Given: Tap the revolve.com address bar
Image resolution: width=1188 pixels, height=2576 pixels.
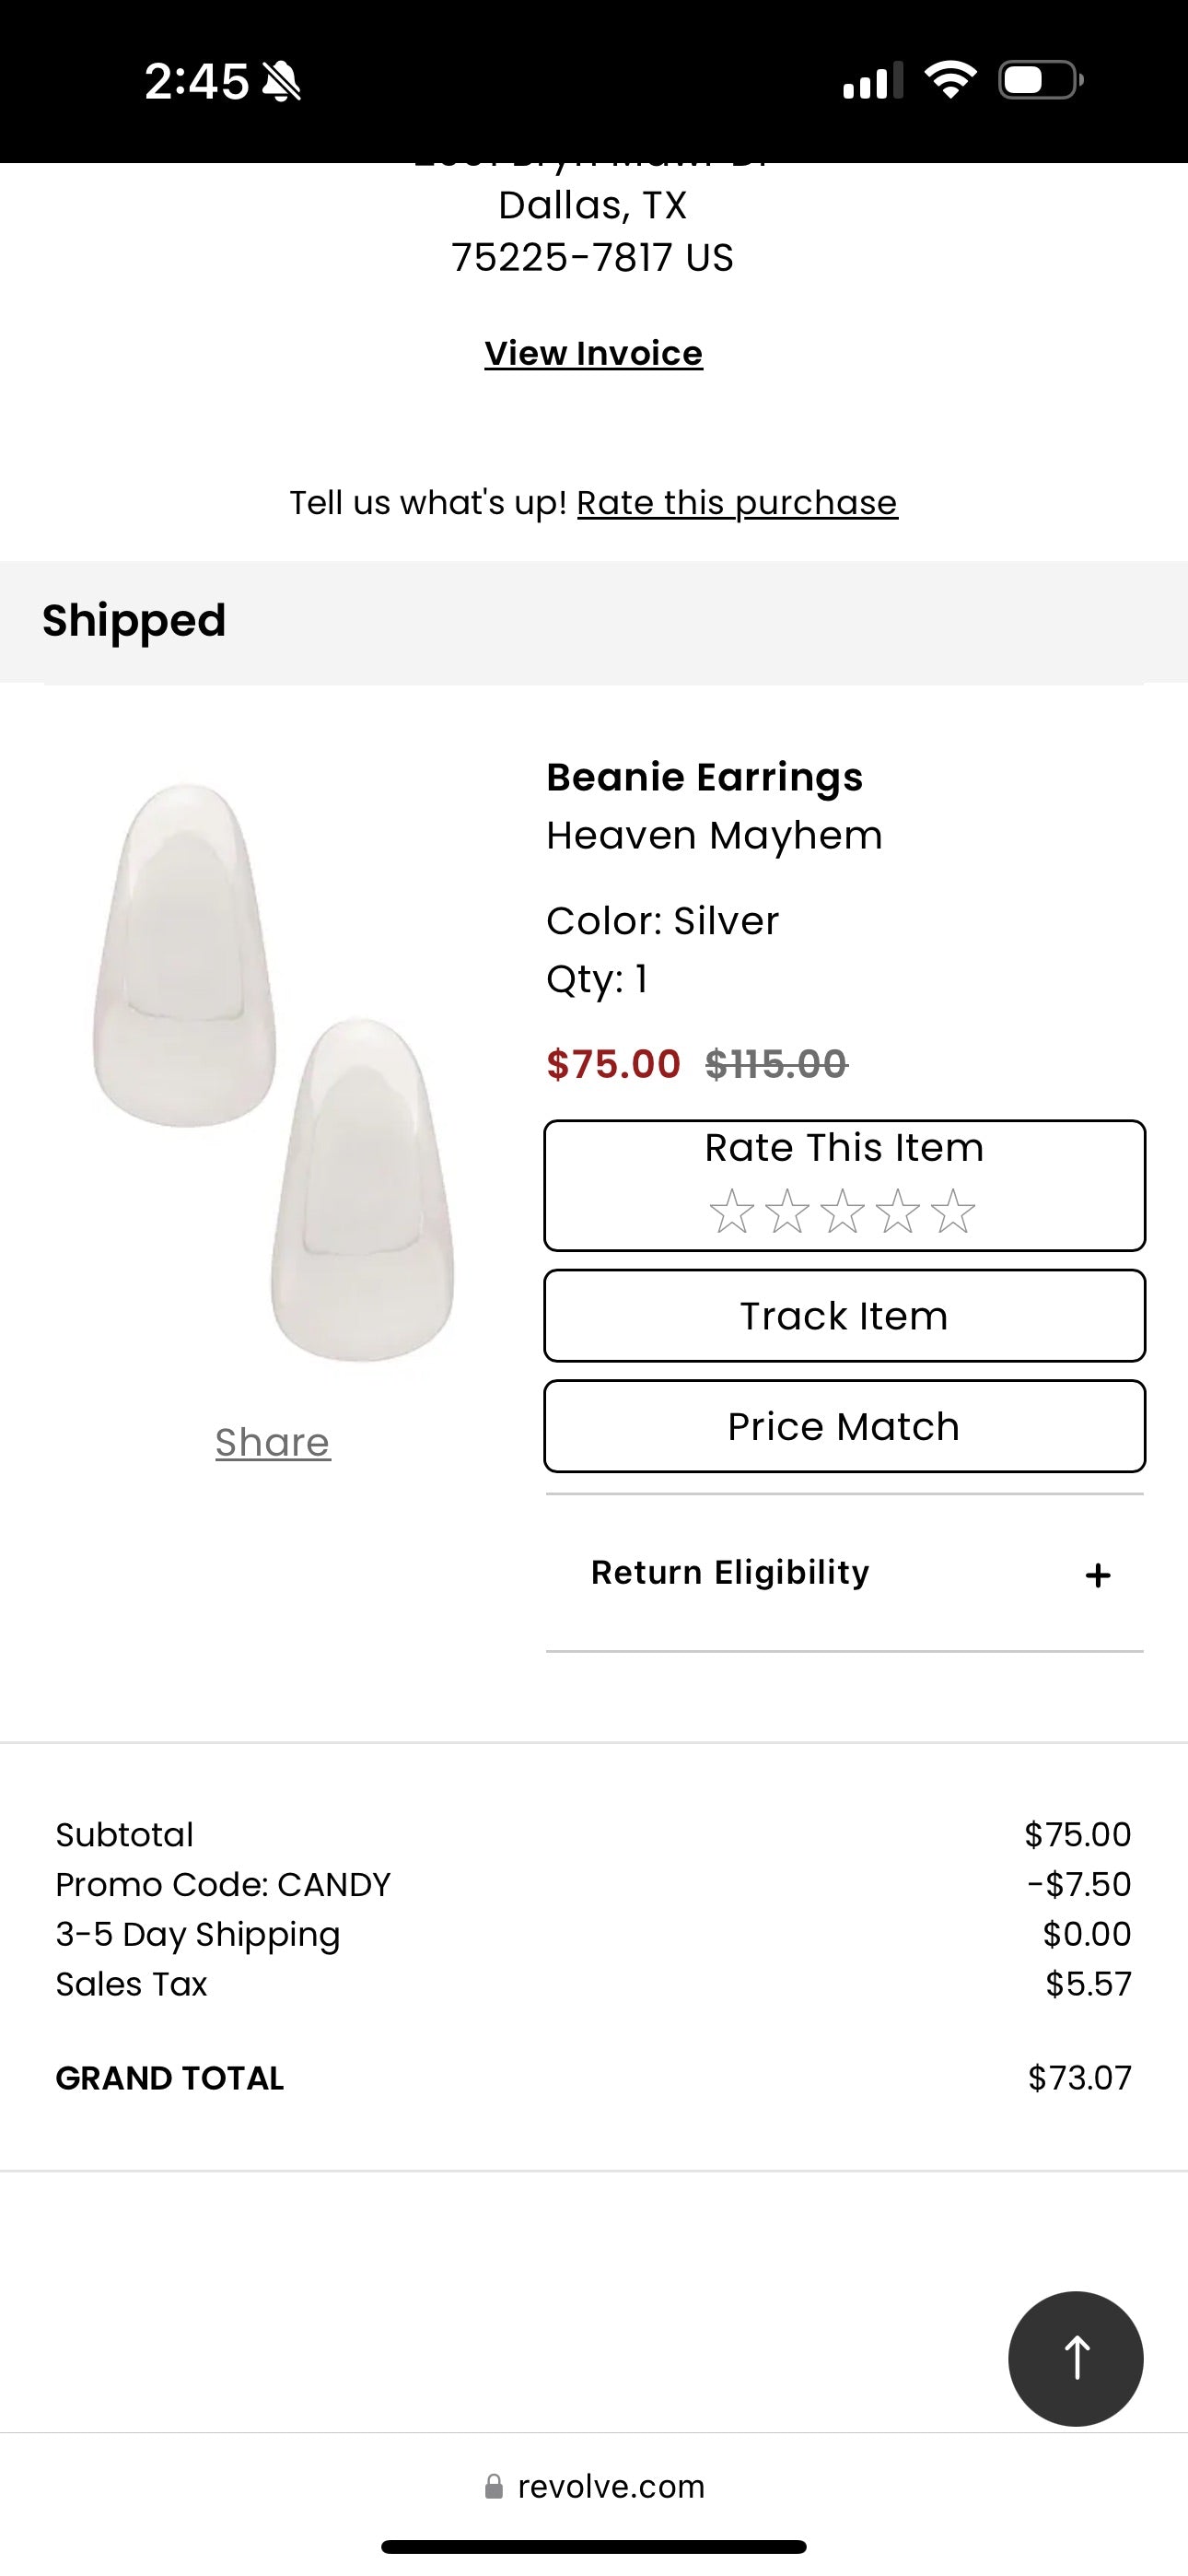Looking at the screenshot, I should click(610, 2486).
